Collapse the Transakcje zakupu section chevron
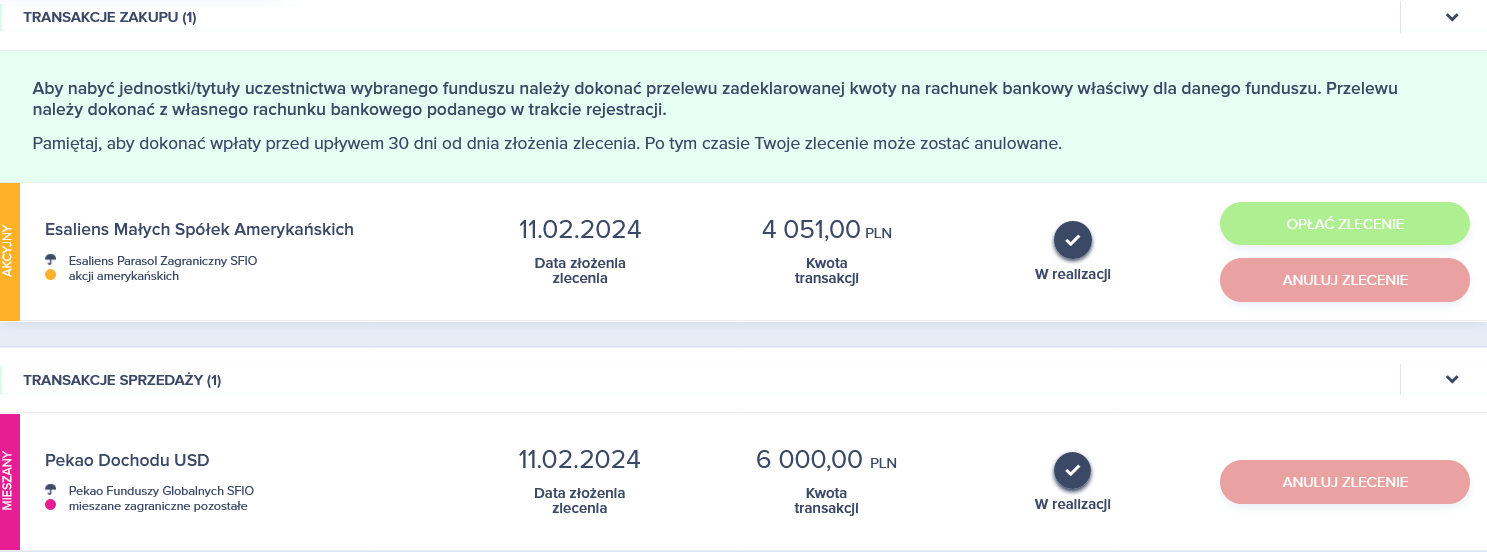The width and height of the screenshot is (1487, 553). (x=1452, y=17)
